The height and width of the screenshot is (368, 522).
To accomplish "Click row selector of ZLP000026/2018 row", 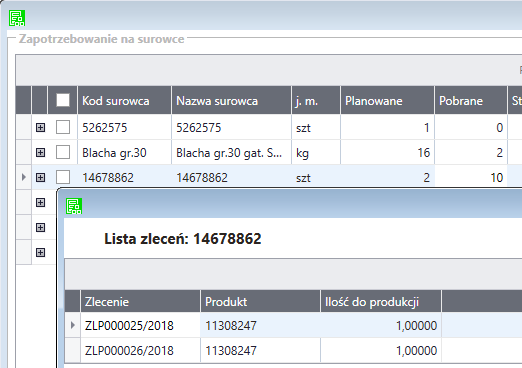I will point(72,350).
